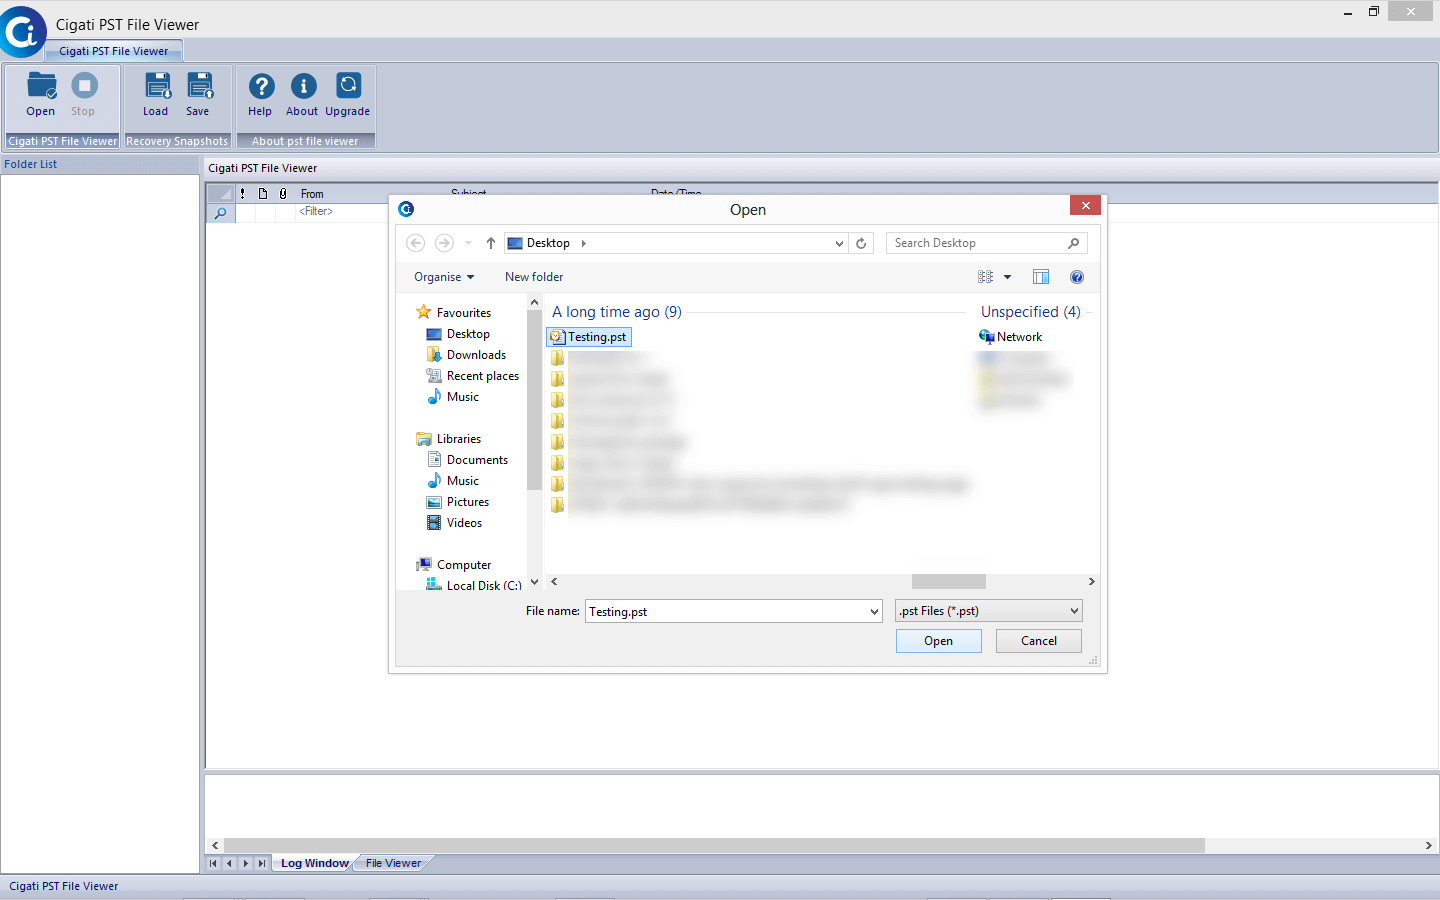Click the File name text field
Viewport: 1440px width, 900px height.
726,611
